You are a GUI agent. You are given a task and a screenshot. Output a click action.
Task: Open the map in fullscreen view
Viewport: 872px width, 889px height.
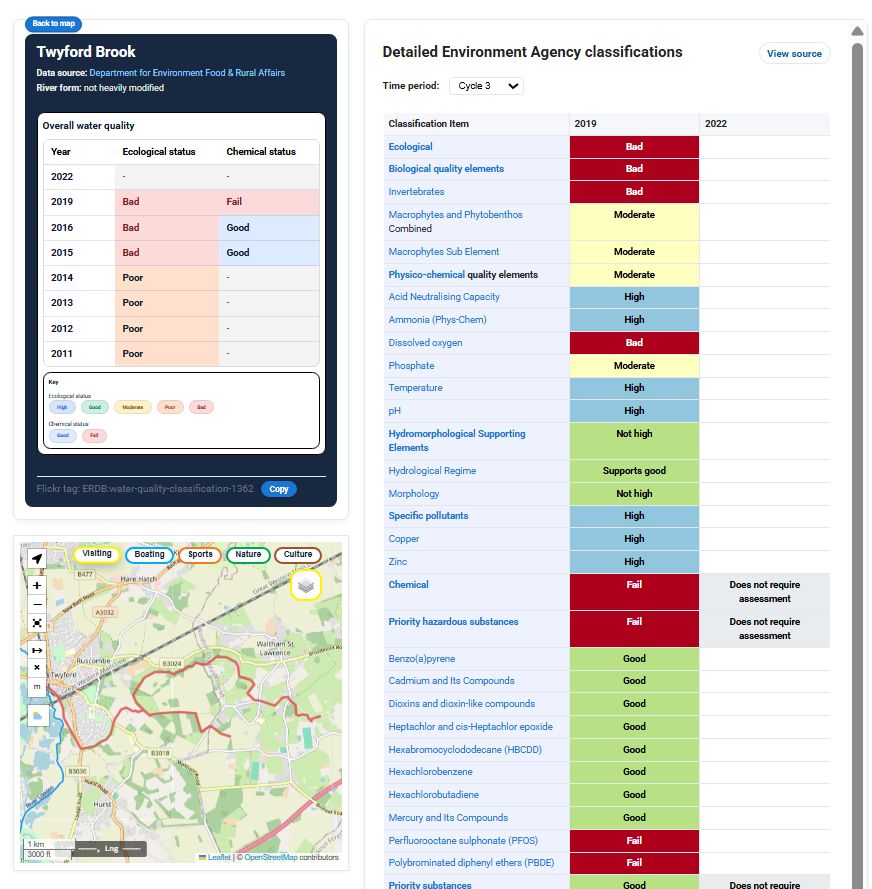click(x=37, y=623)
